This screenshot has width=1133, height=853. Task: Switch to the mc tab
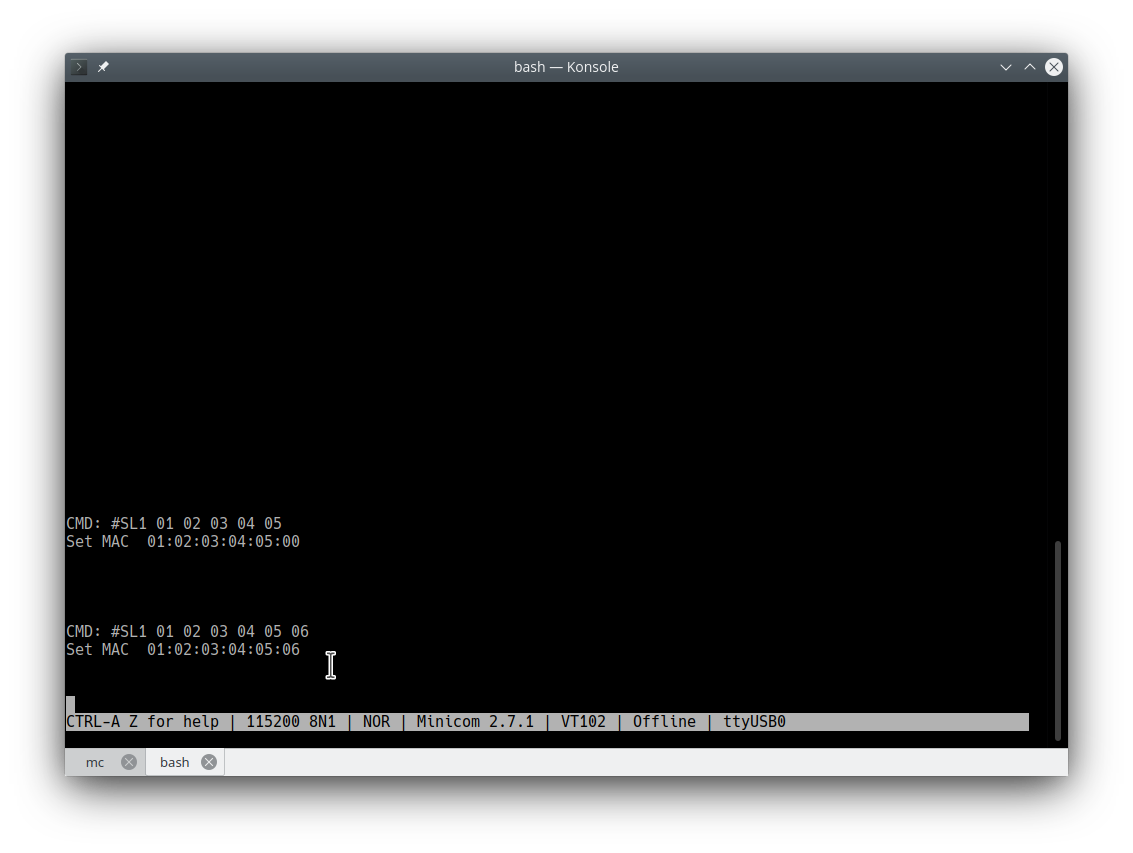pos(95,762)
